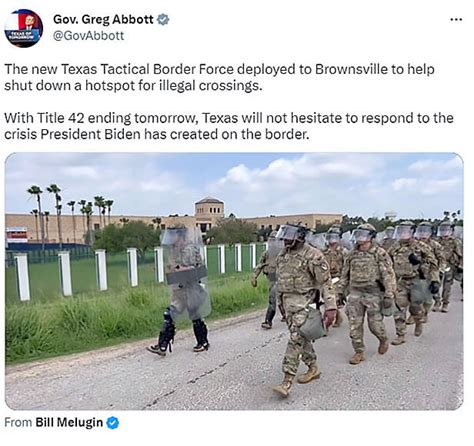Image resolution: width=474 pixels, height=446 pixels.
Task: Click the tan building tower in the video
Action: 209,213
